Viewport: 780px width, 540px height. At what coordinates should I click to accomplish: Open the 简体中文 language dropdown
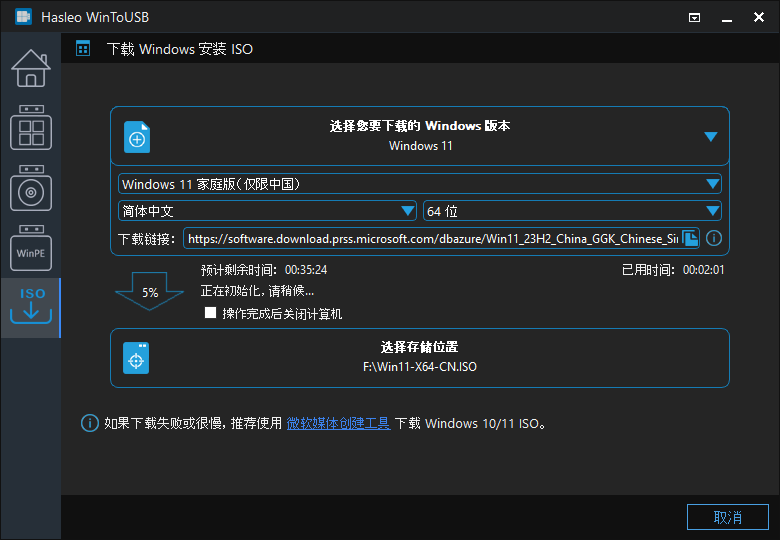267,211
